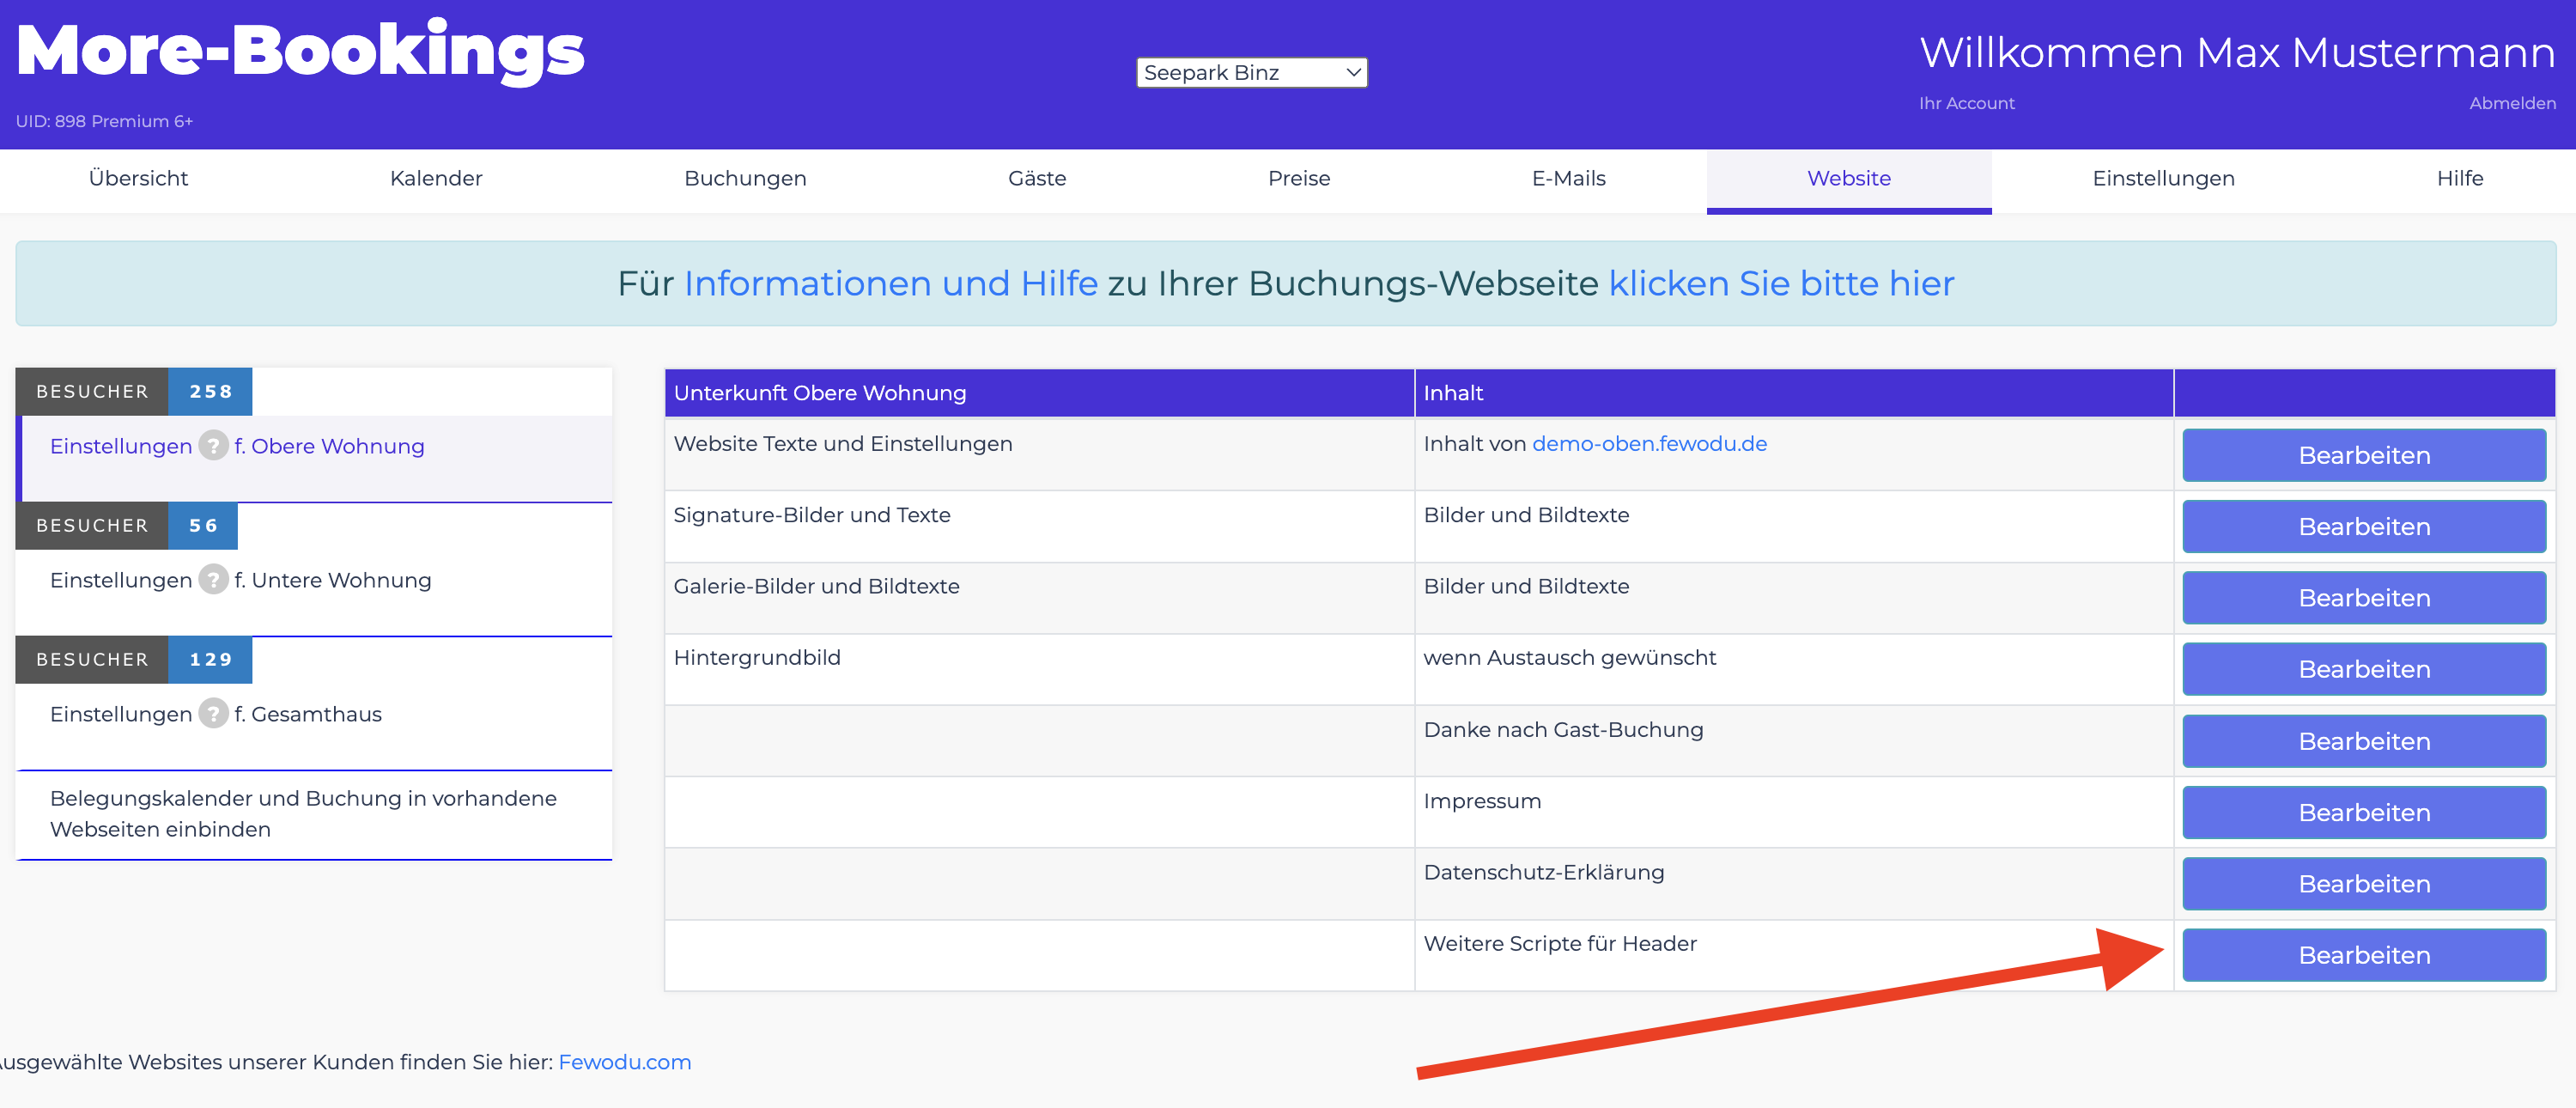This screenshot has height=1108, width=2576.
Task: Open the Kalender tab
Action: tap(436, 179)
